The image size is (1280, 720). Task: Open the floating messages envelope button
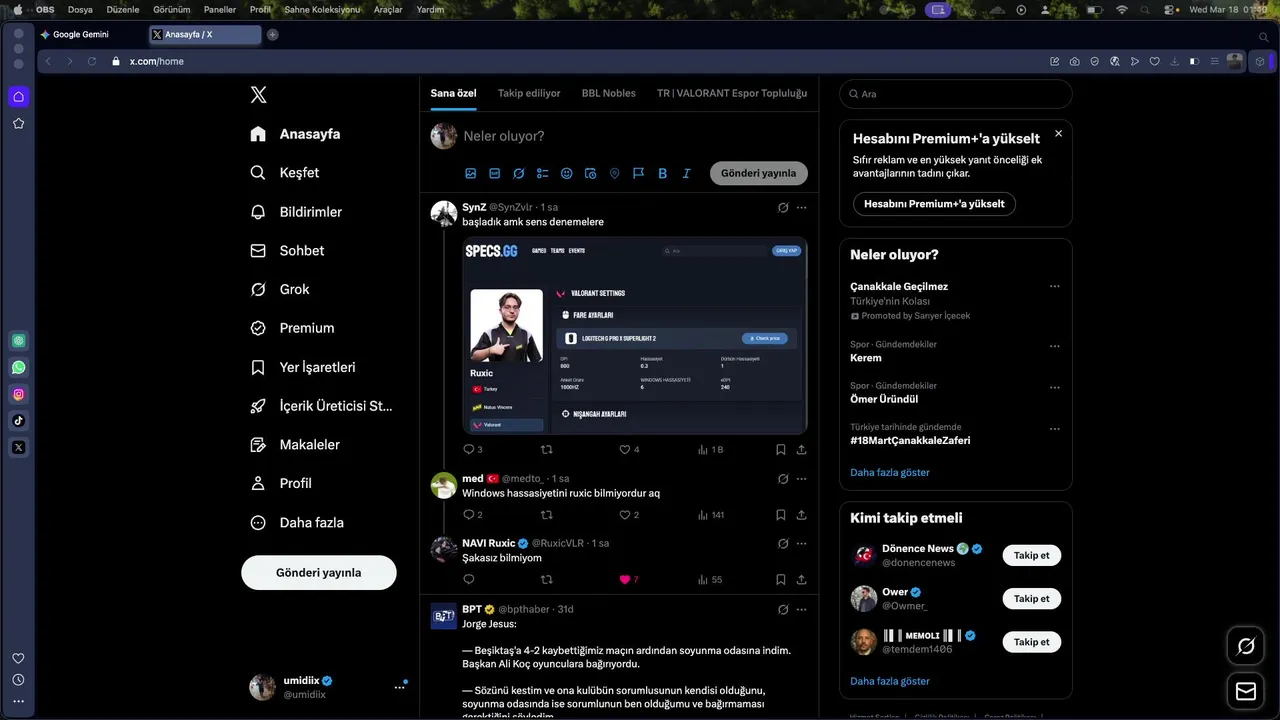[1246, 691]
